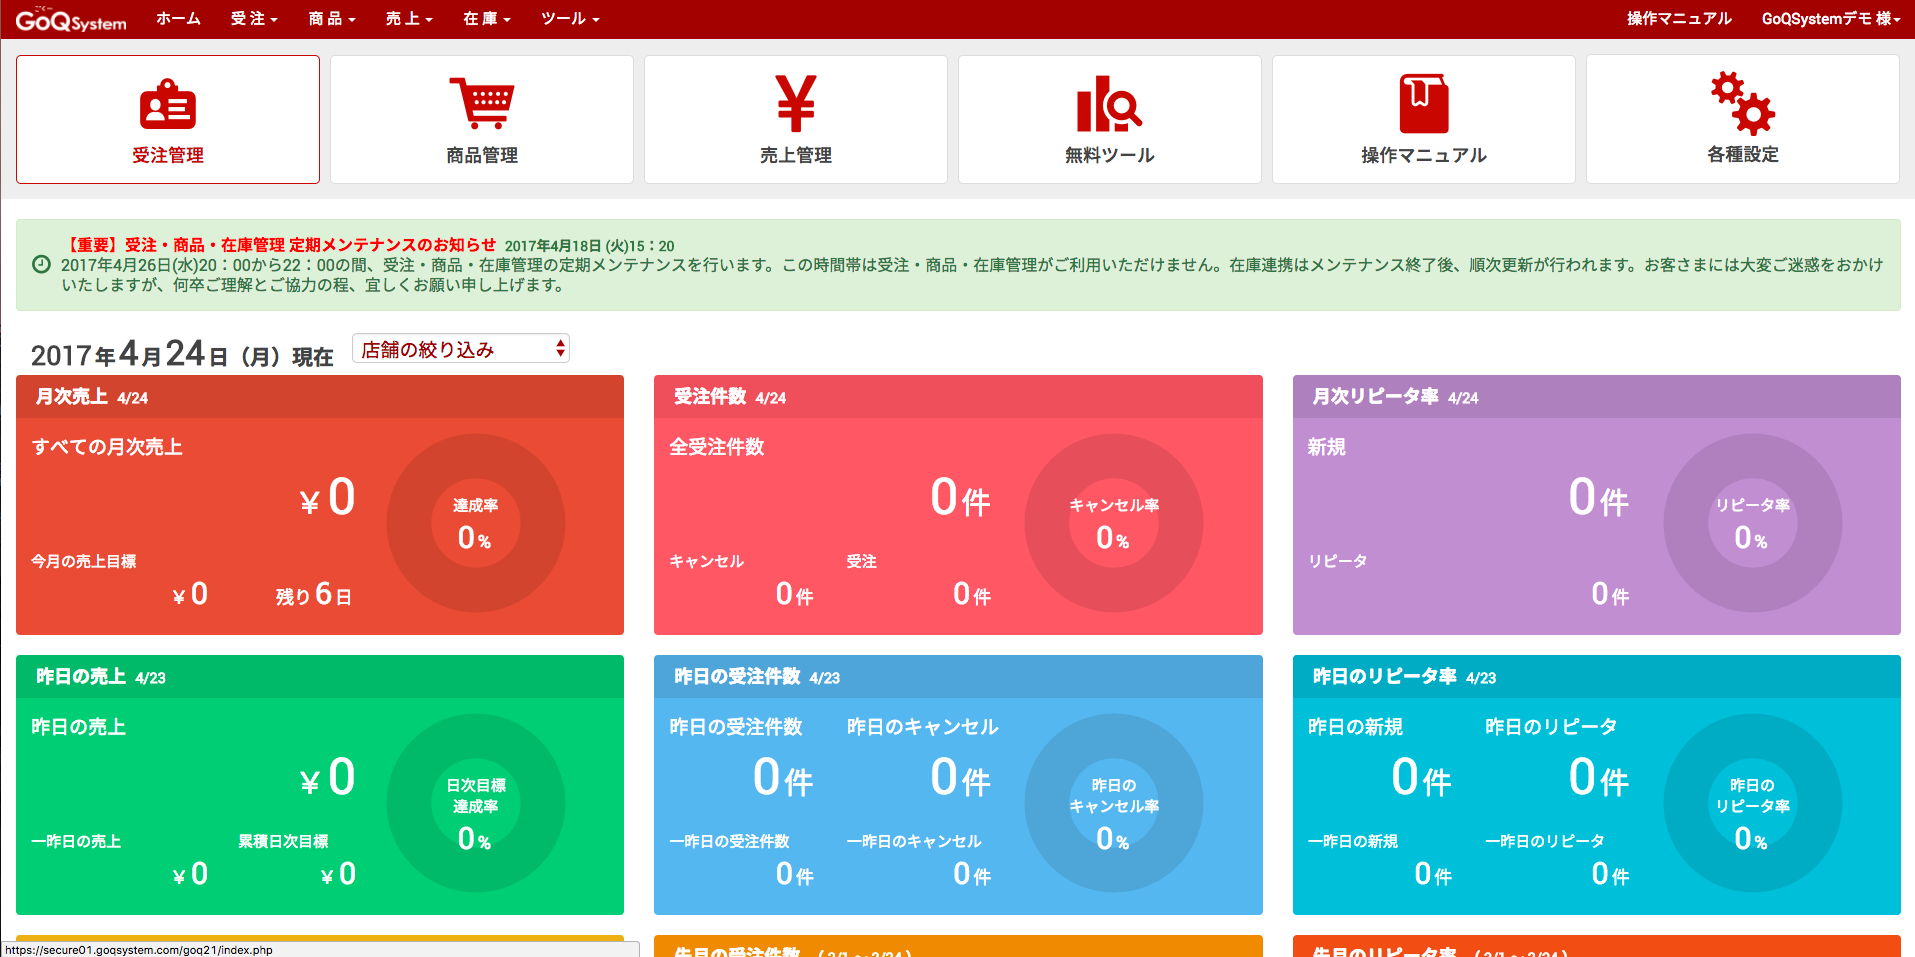Click the すべての月次売上 label
Viewport: 1915px width, 957px height.
107,447
